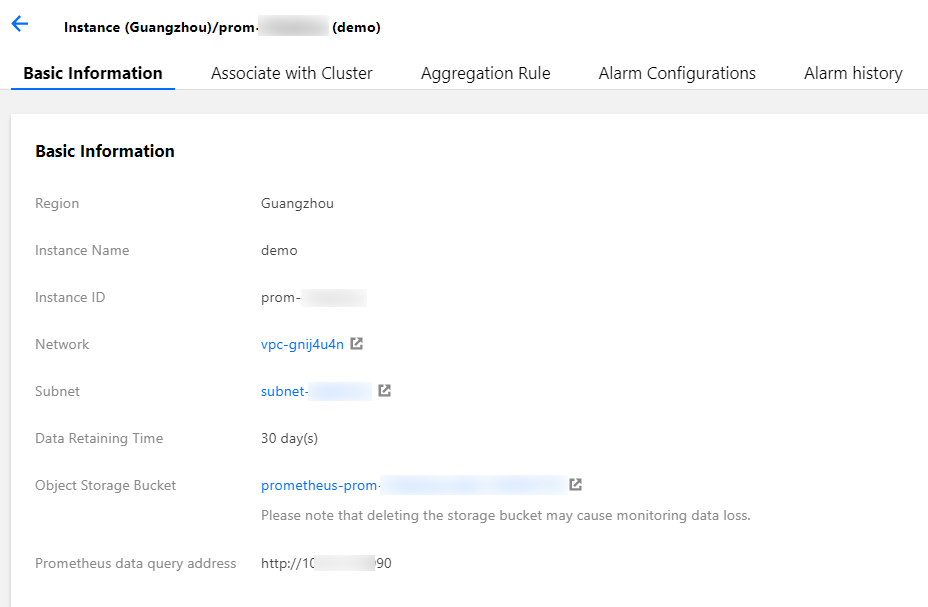View the Alarm history tab

coord(853,73)
